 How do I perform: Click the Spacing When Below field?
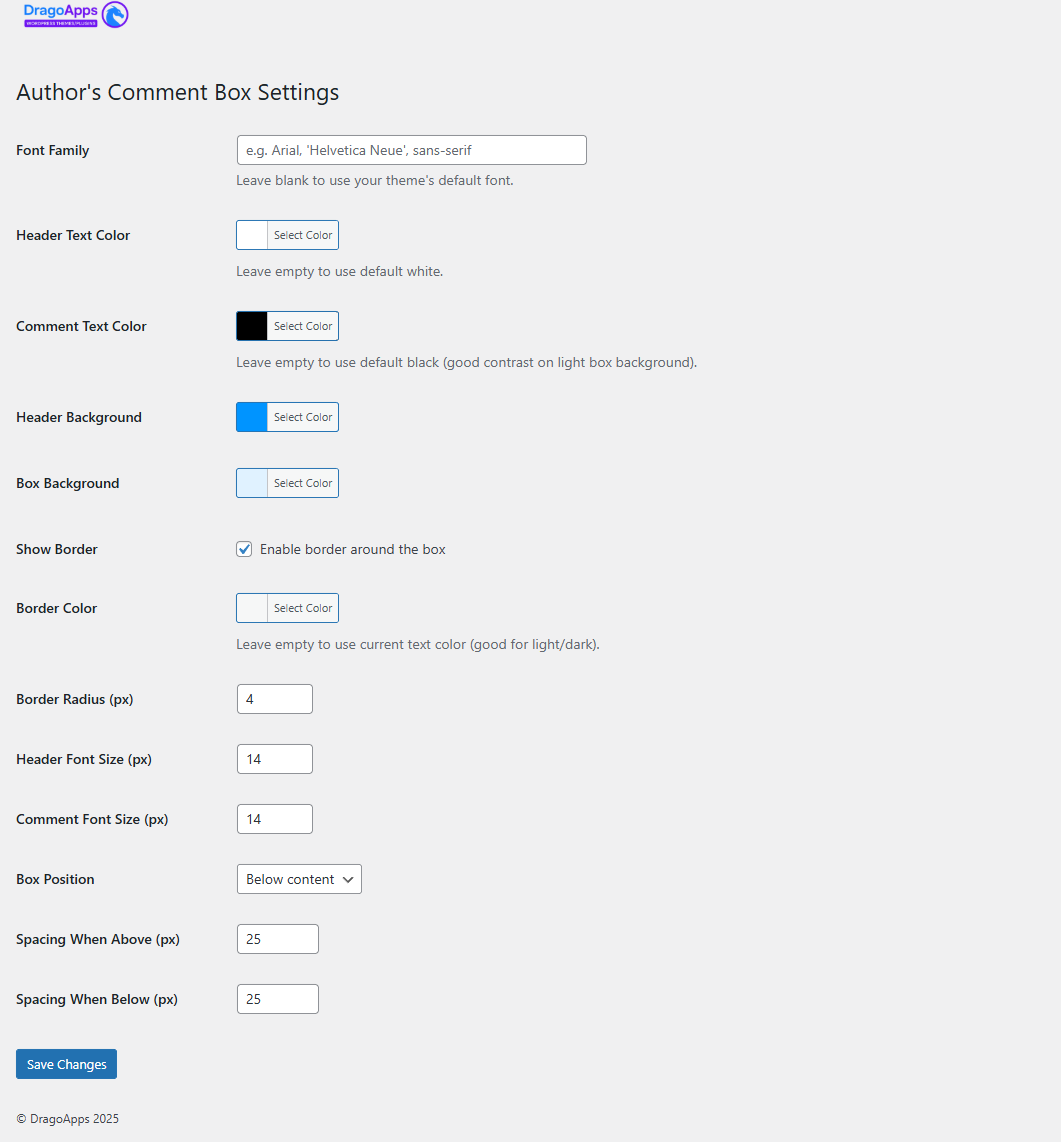(277, 999)
